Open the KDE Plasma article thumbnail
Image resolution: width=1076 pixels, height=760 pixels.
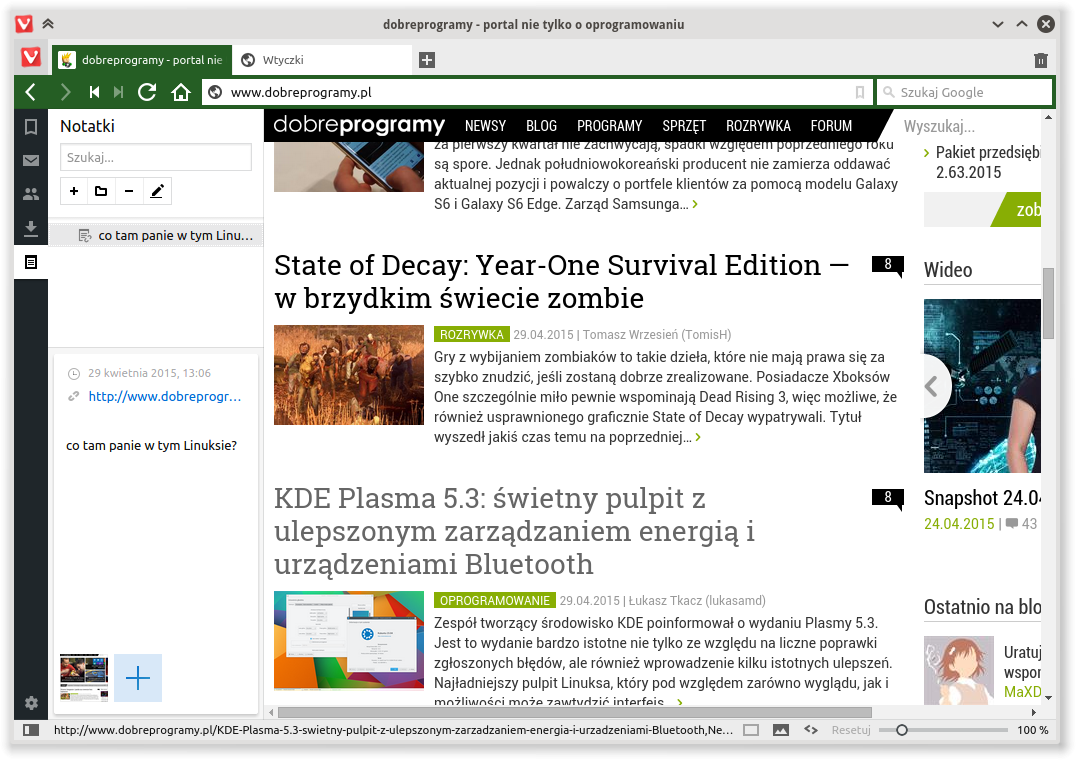(349, 640)
